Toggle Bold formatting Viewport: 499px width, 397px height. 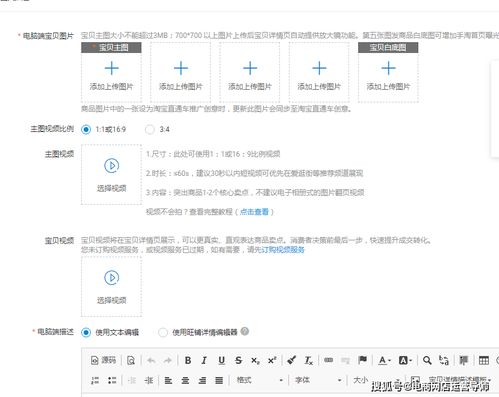(188, 360)
